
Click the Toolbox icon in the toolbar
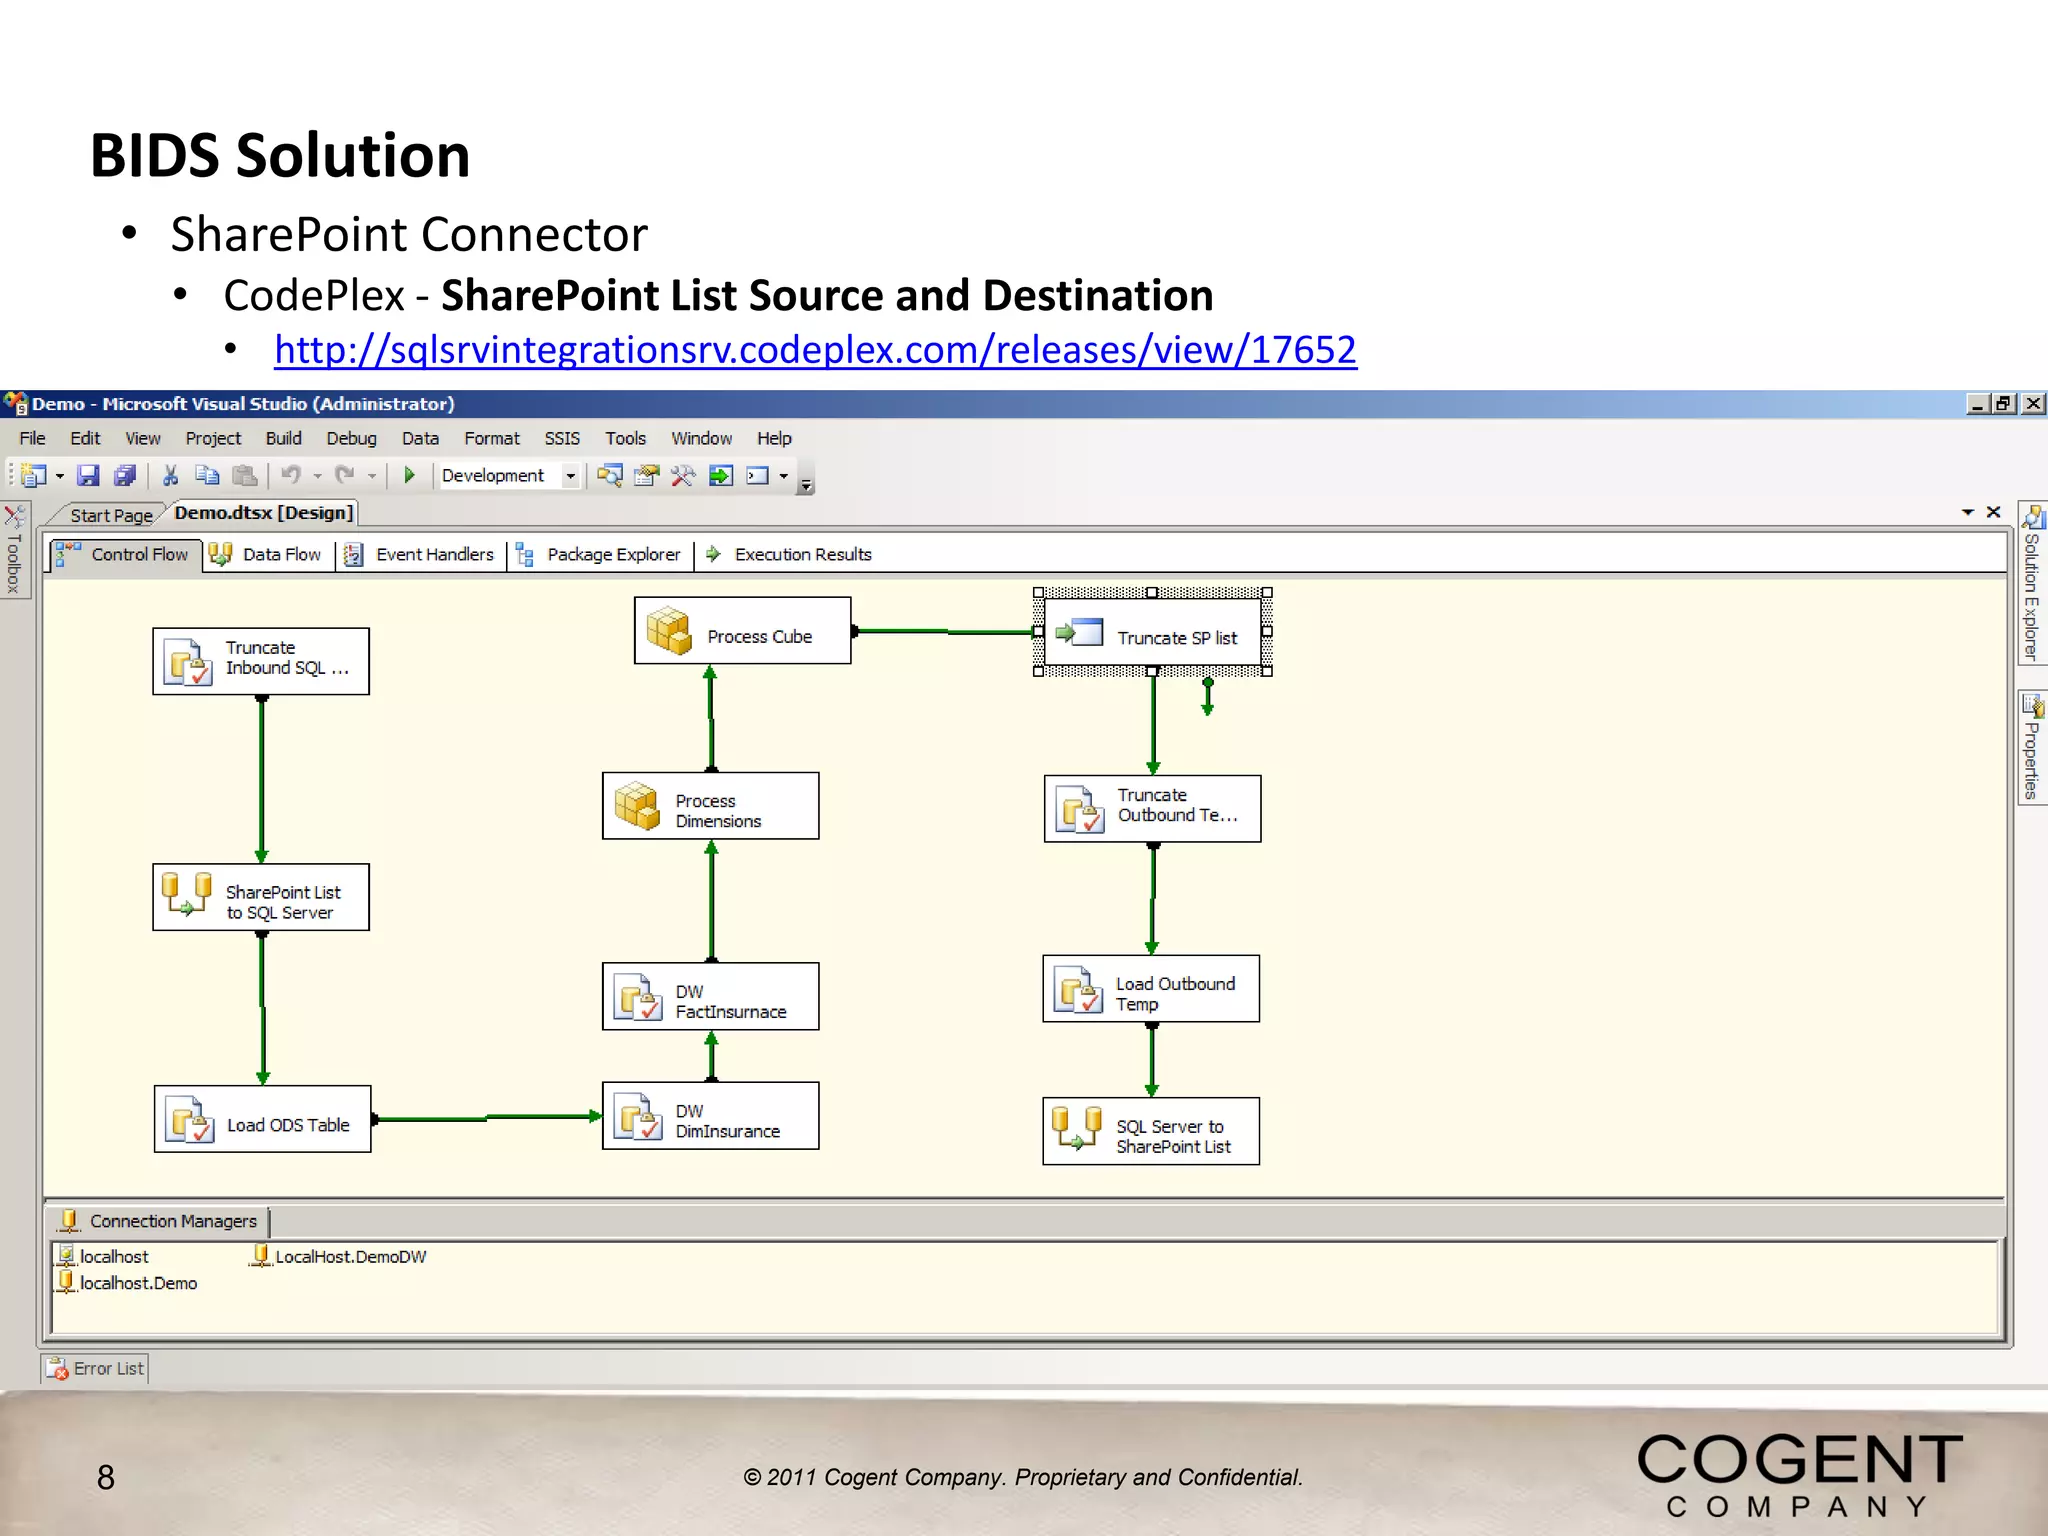coord(683,476)
